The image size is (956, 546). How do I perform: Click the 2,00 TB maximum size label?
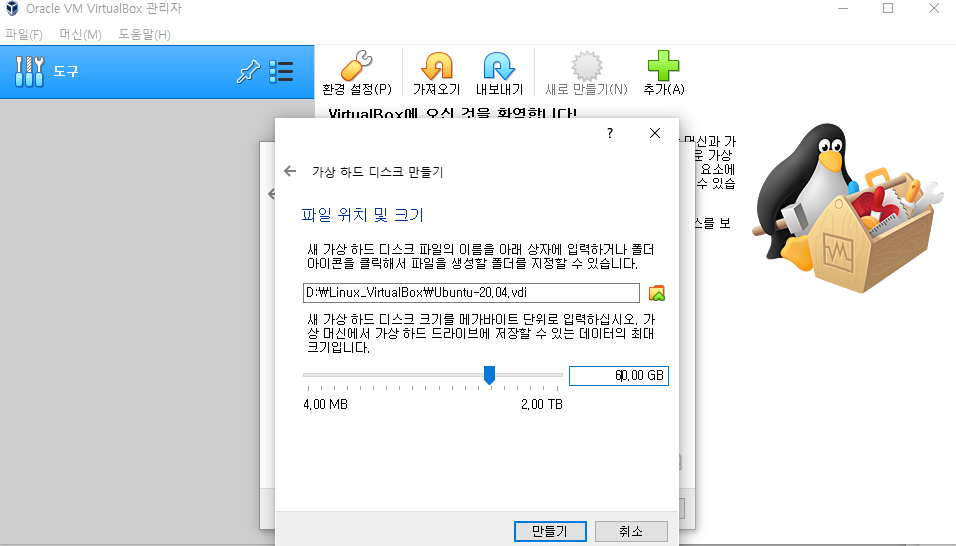(x=542, y=404)
